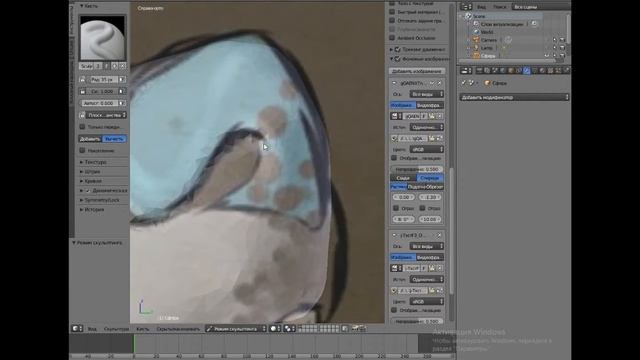Click the Добавить изображение button
The width and height of the screenshot is (640, 360).
(417, 71)
